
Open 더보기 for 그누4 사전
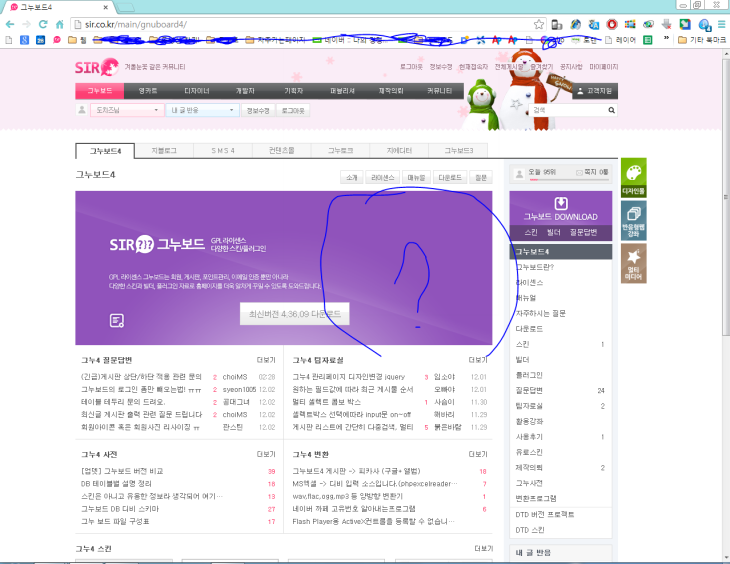[266, 454]
